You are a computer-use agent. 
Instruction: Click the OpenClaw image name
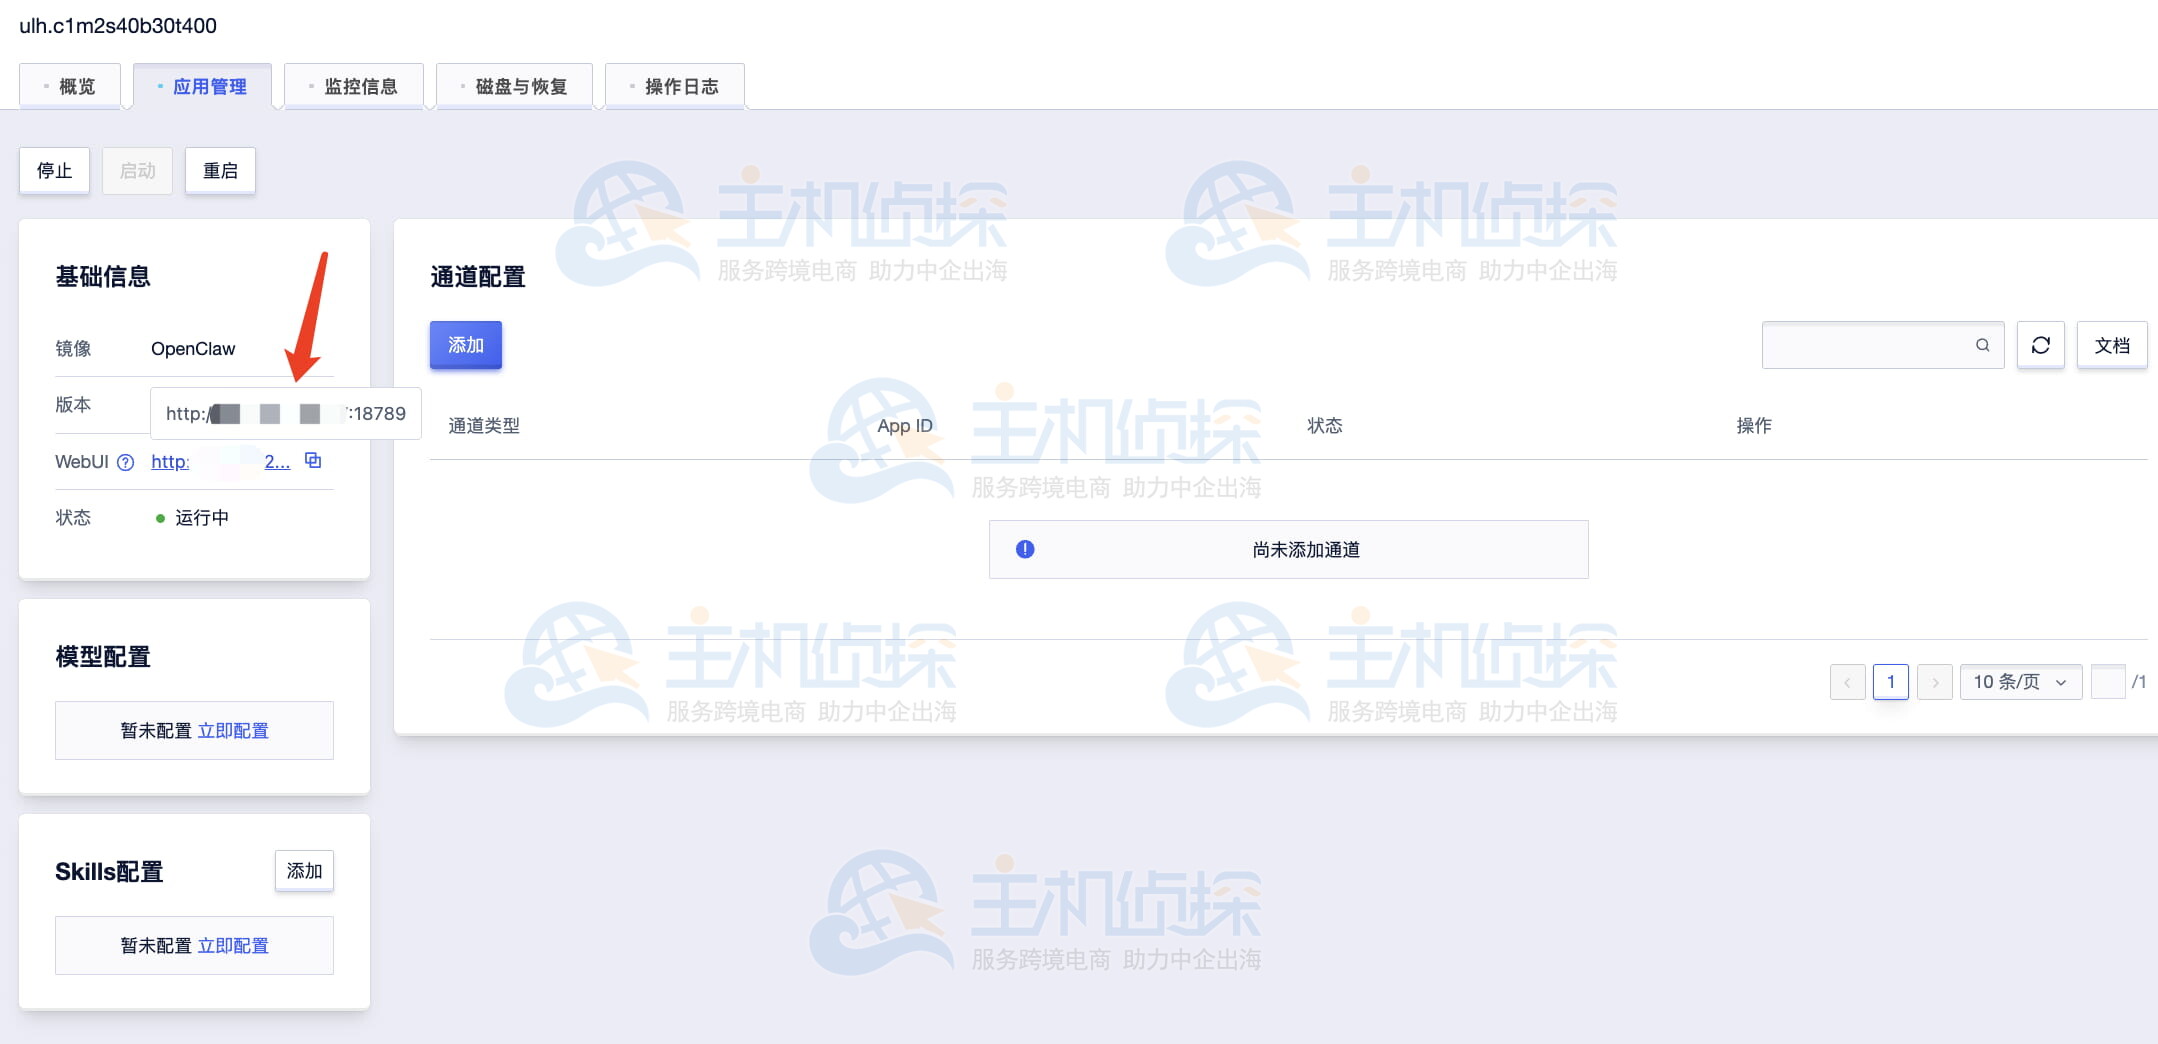click(x=193, y=349)
